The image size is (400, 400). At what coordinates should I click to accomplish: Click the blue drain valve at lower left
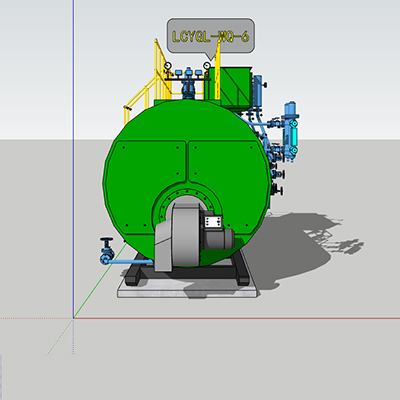coord(107,251)
